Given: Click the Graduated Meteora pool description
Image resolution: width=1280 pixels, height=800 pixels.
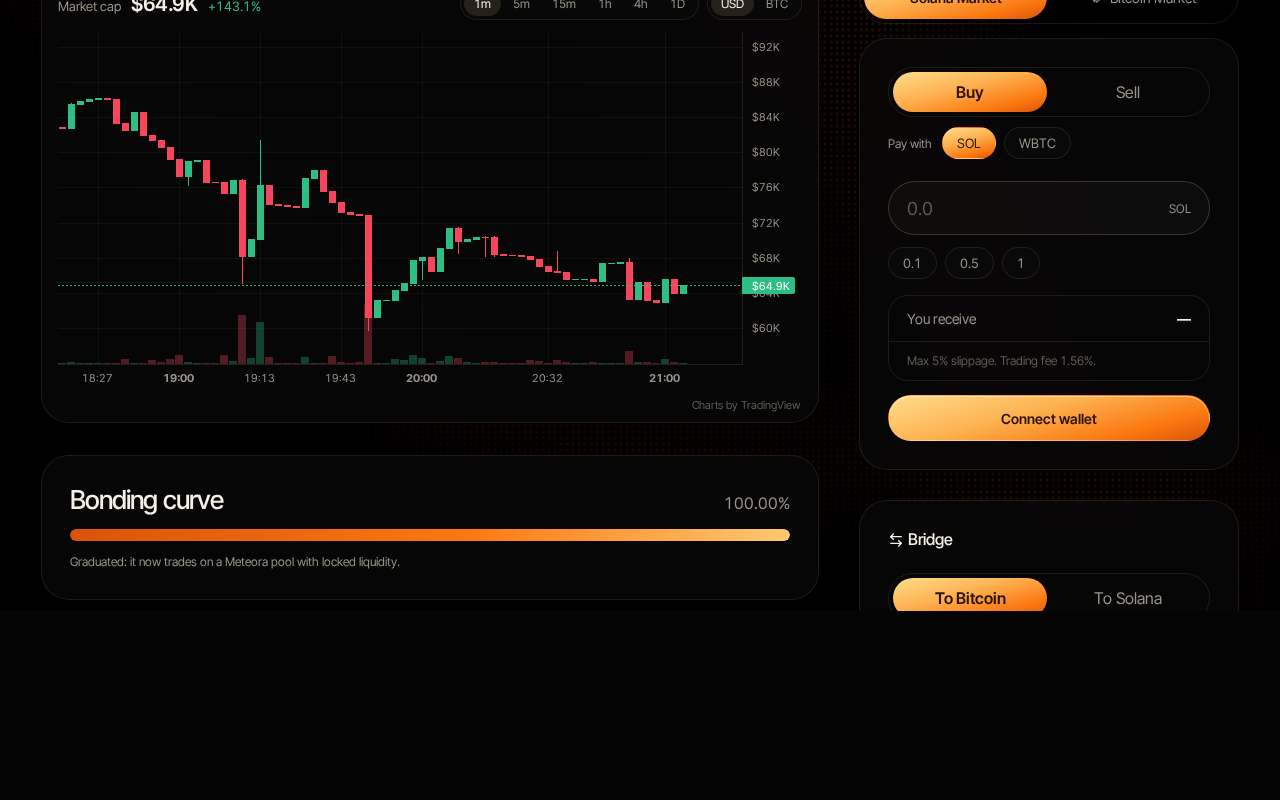Looking at the screenshot, I should [235, 562].
